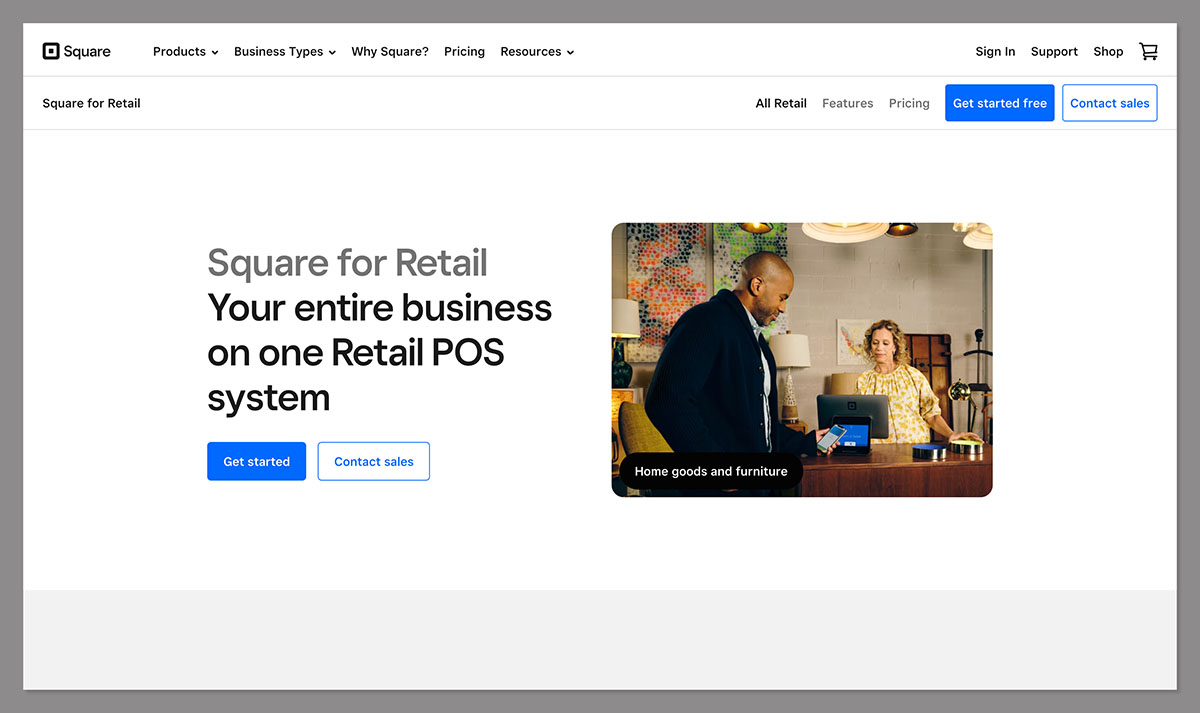Image resolution: width=1200 pixels, height=713 pixels.
Task: Select Pricing from the main menu
Action: [x=464, y=51]
